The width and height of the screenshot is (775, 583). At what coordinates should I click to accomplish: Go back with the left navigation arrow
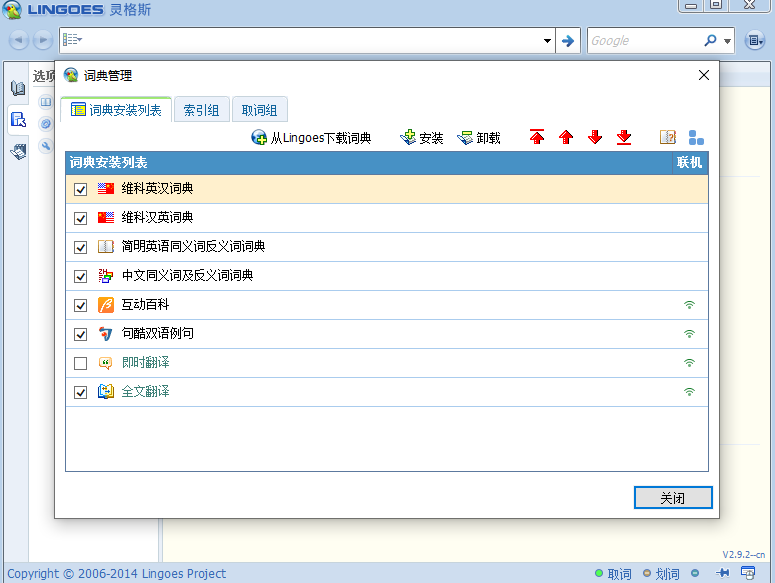point(18,40)
